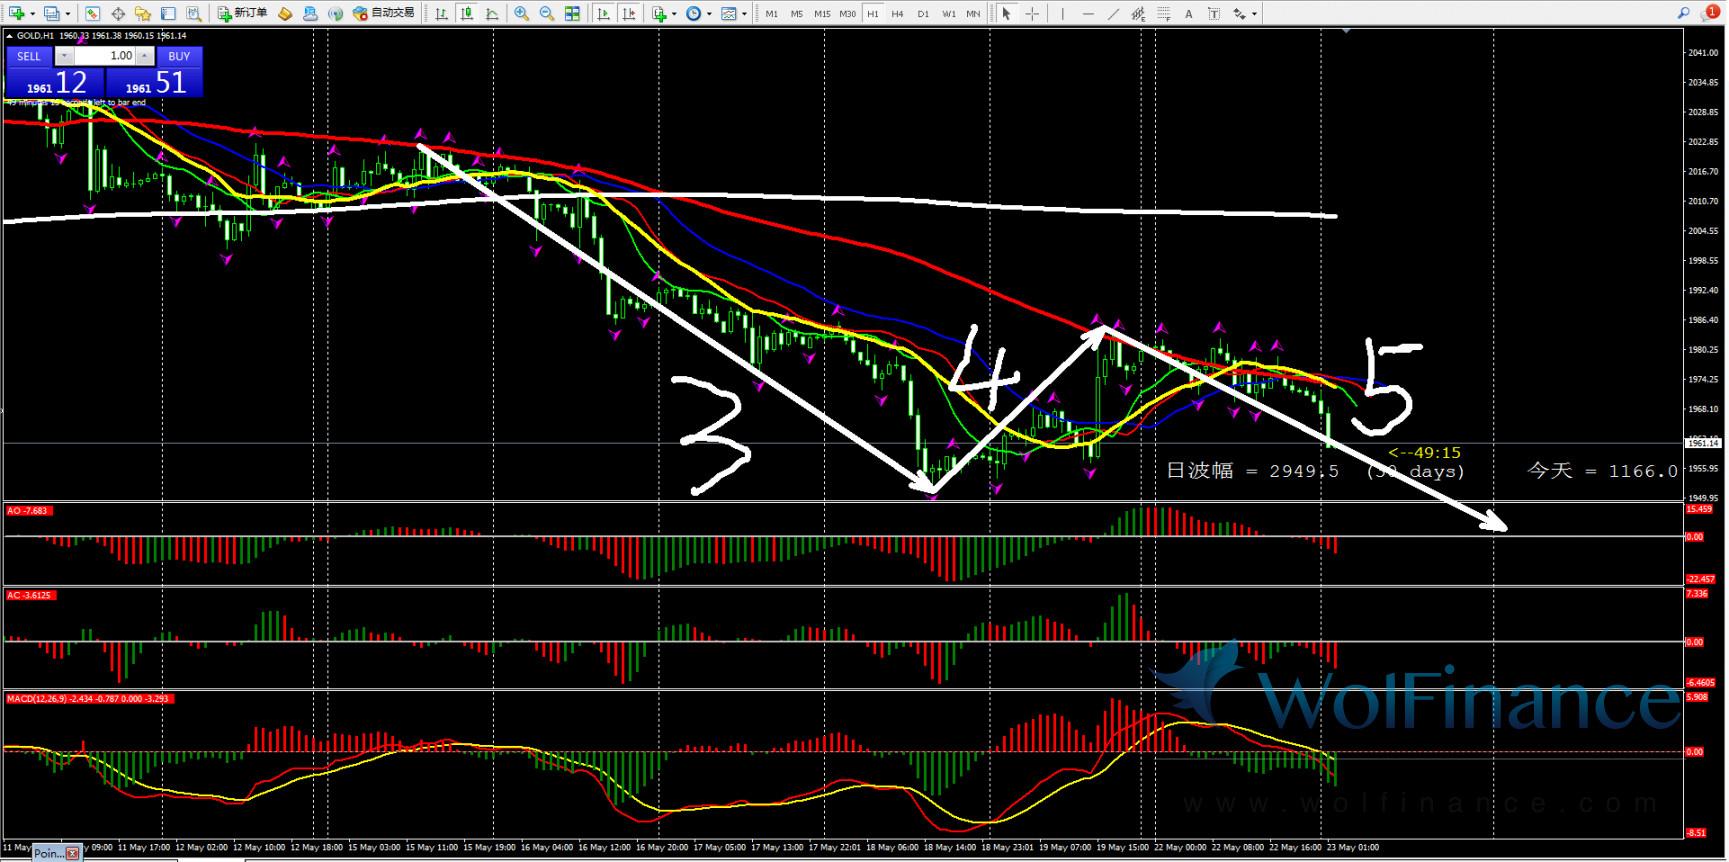The height and width of the screenshot is (862, 1729).
Task: Switch to M30 timeframe
Action: click(x=848, y=14)
